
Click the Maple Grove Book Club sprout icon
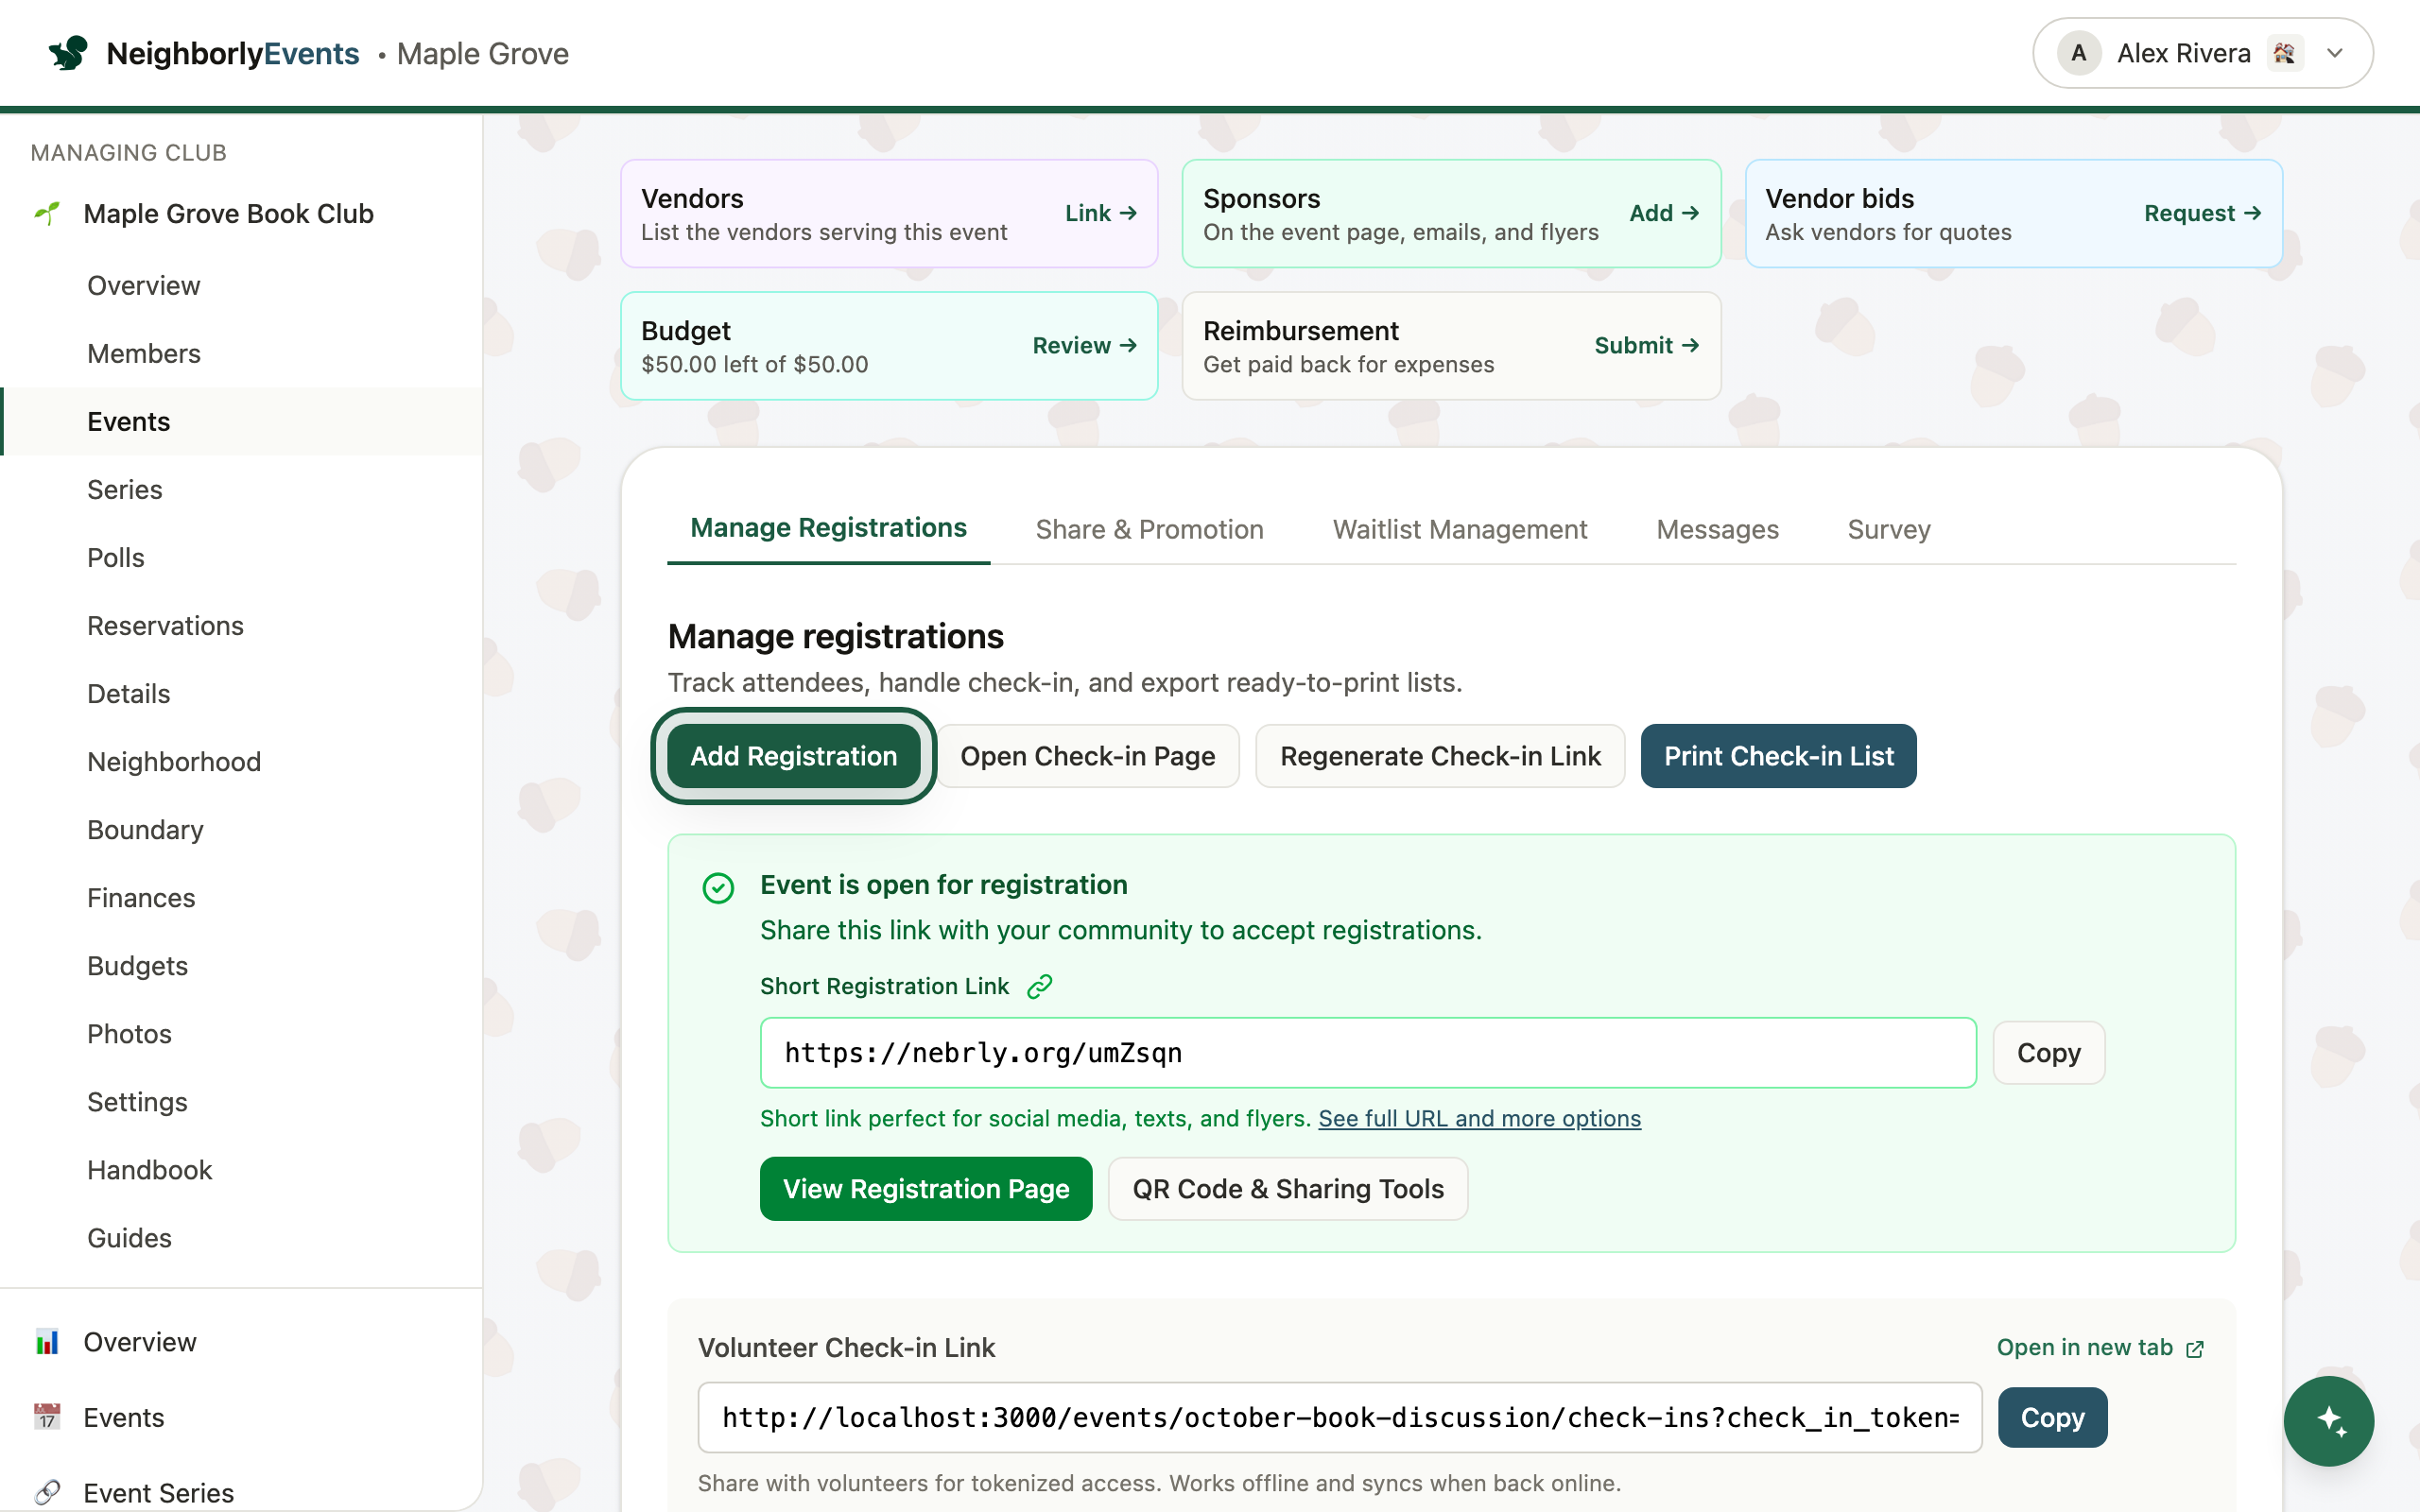pos(47,213)
